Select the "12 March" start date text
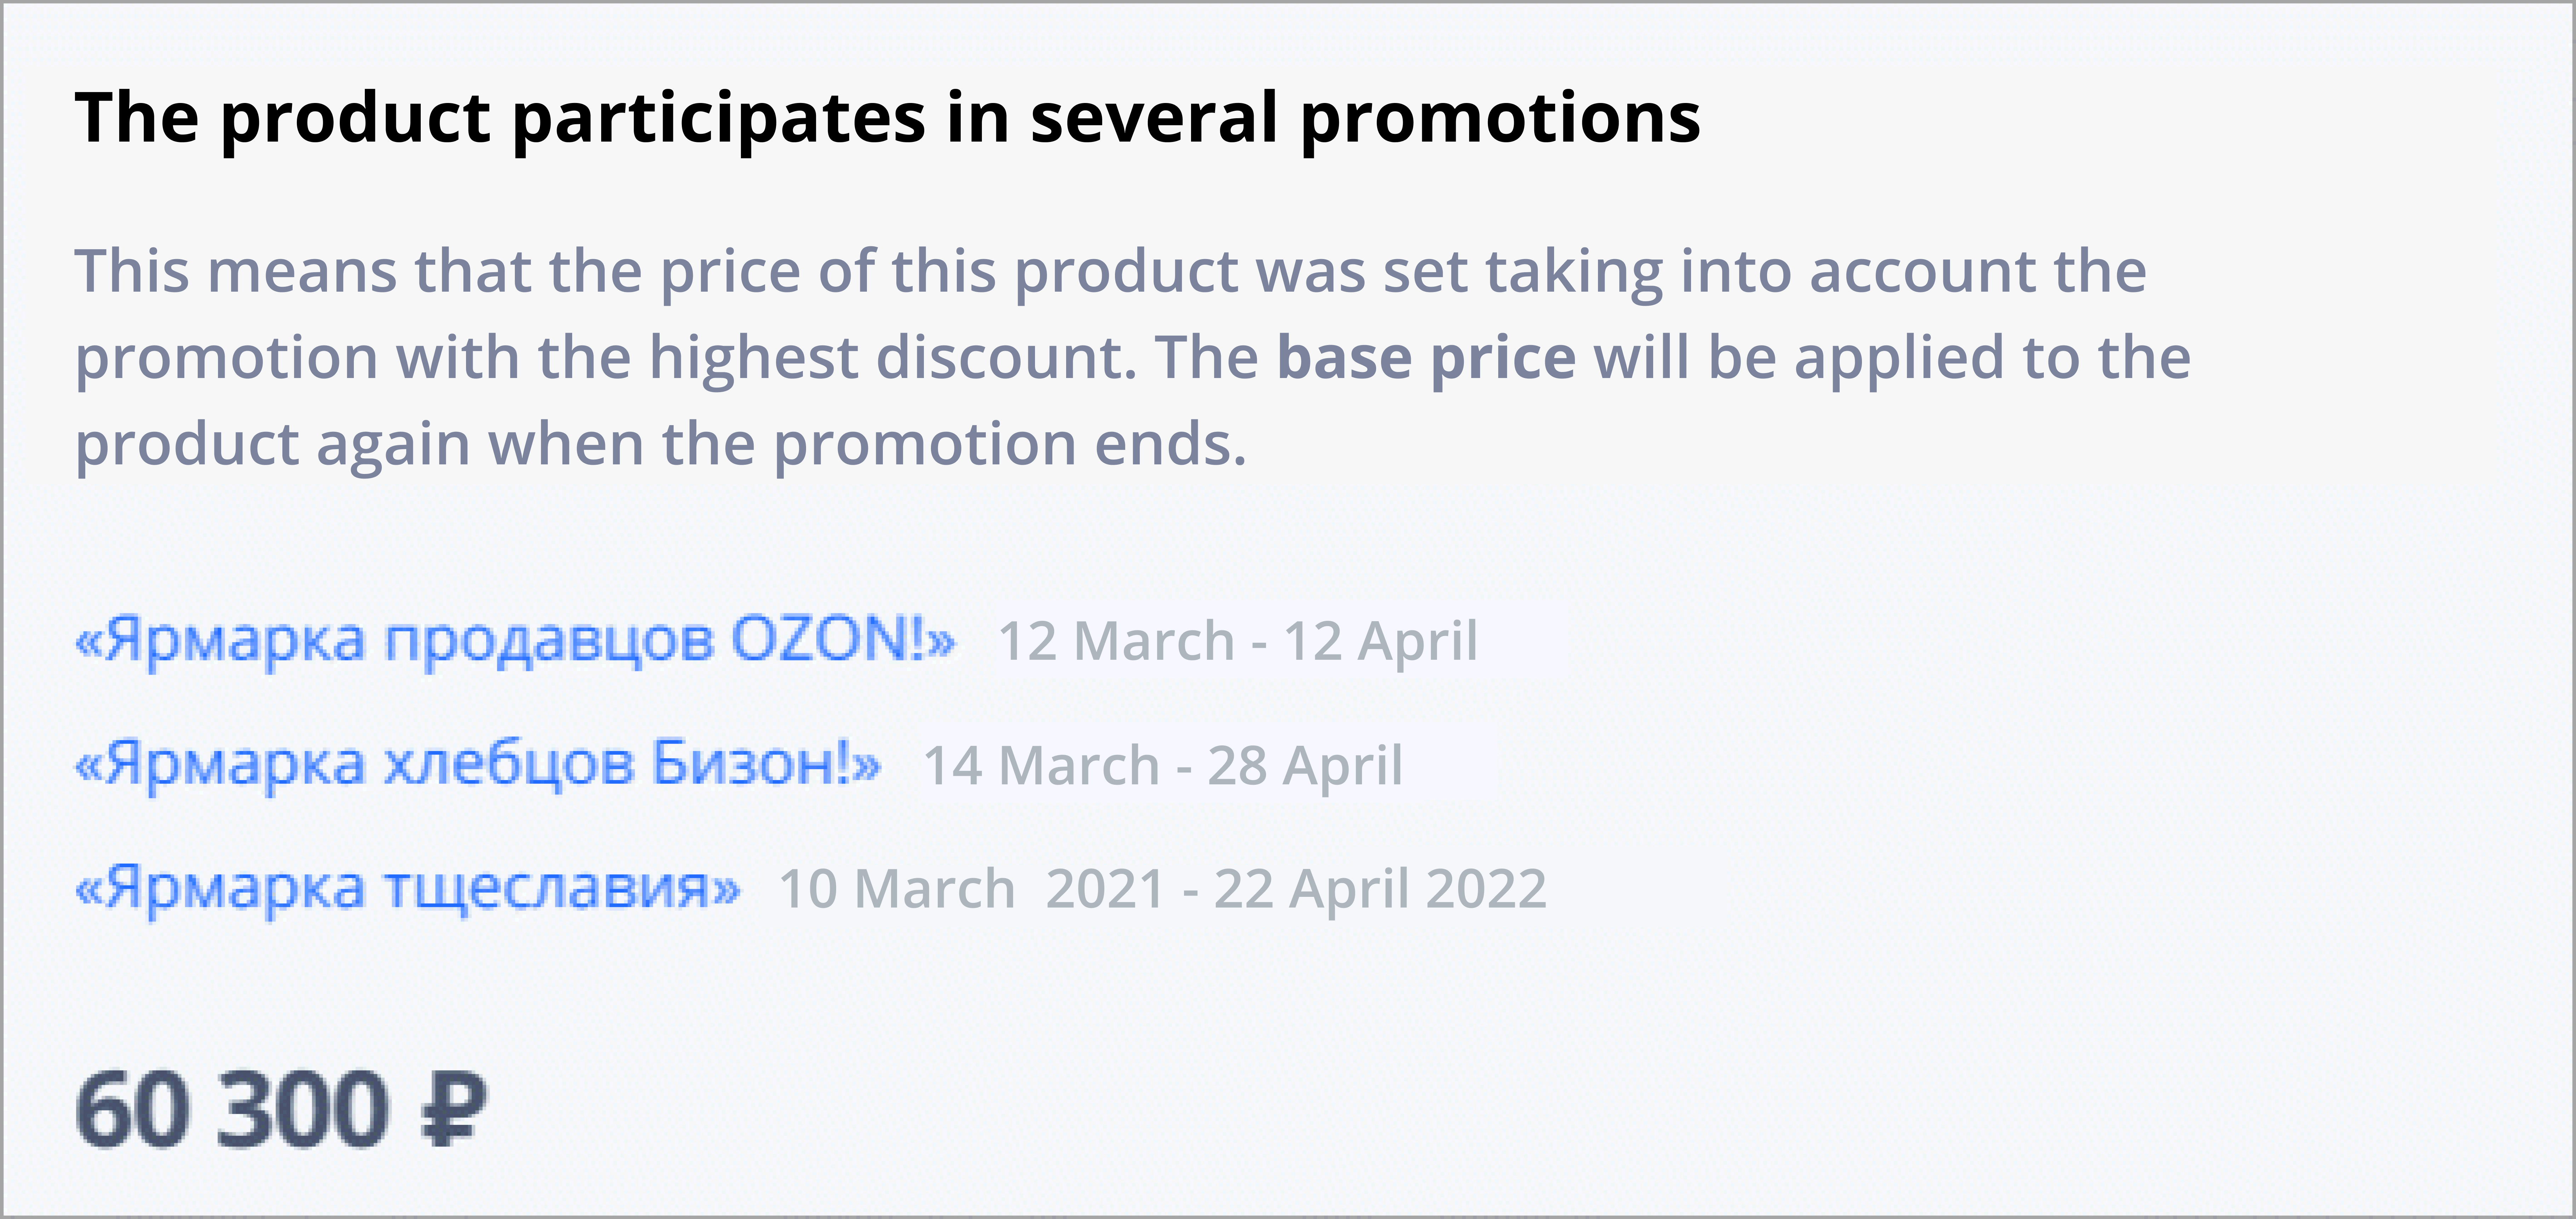Image resolution: width=2576 pixels, height=1219 pixels. (1116, 641)
